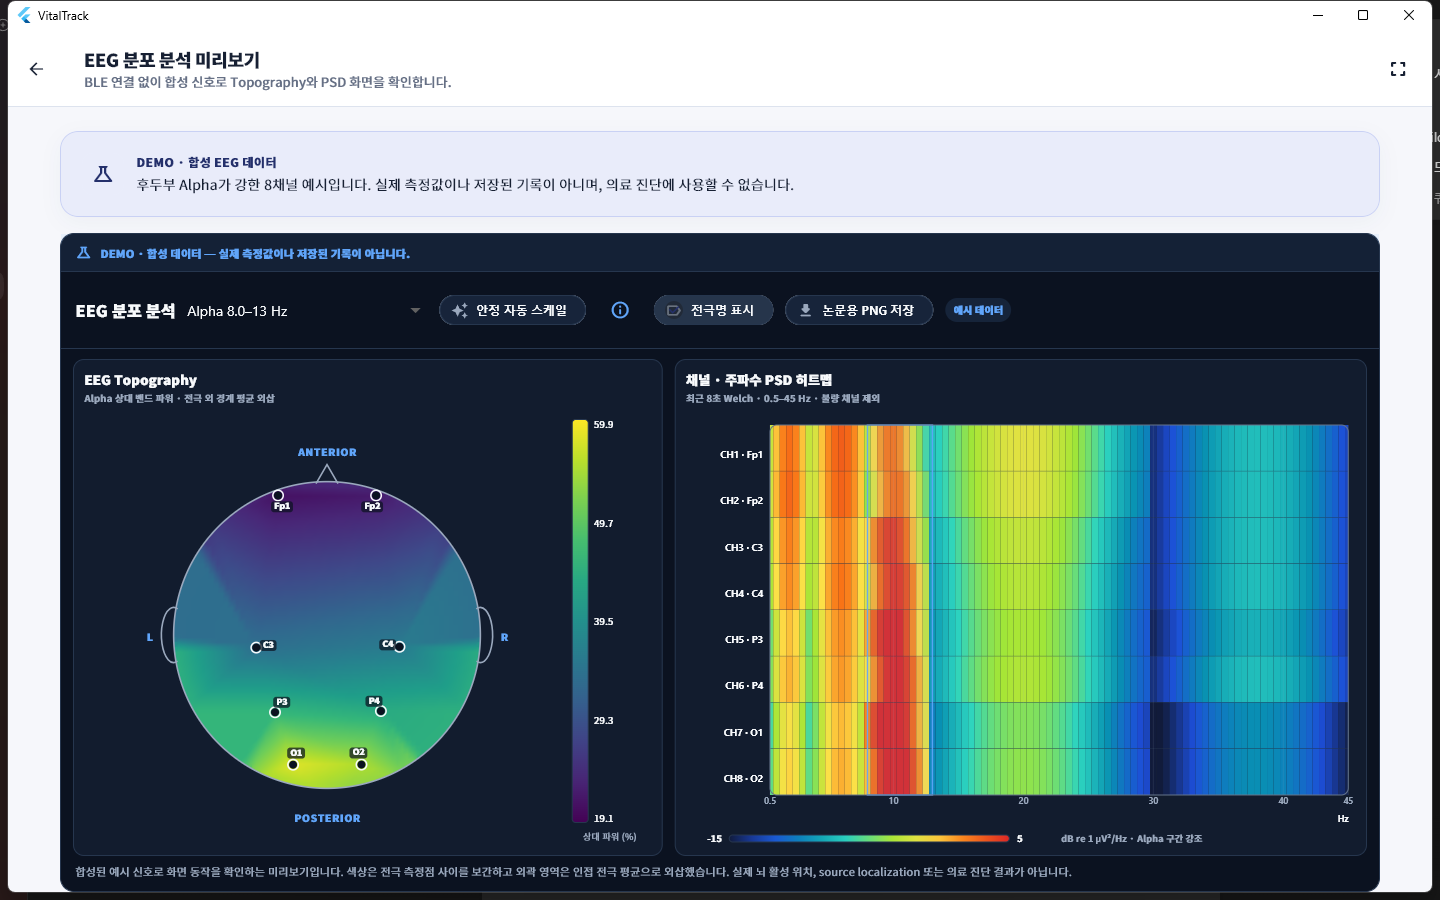Click the C4 electrode marker
The image size is (1440, 900).
(x=399, y=647)
